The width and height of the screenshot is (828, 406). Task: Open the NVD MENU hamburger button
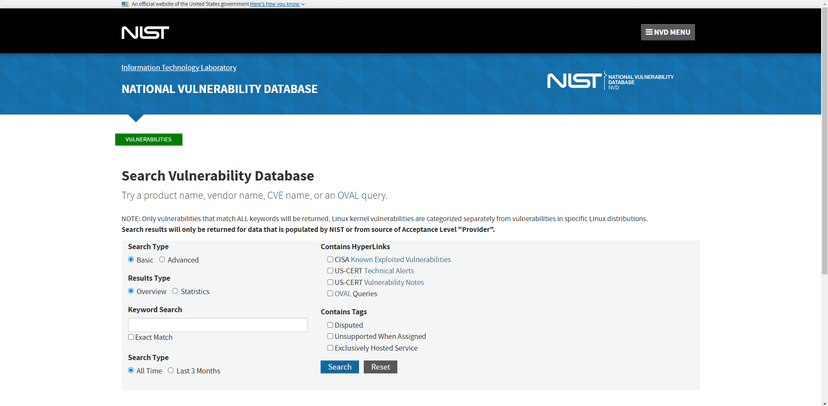pos(667,32)
